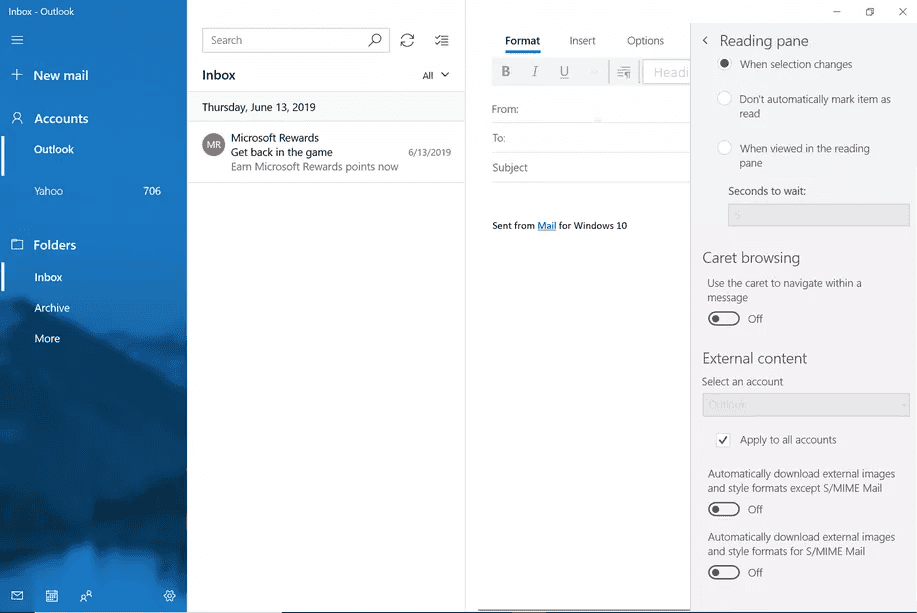The height and width of the screenshot is (613, 917).
Task: Enter selection mode via checklist icon
Action: point(441,40)
